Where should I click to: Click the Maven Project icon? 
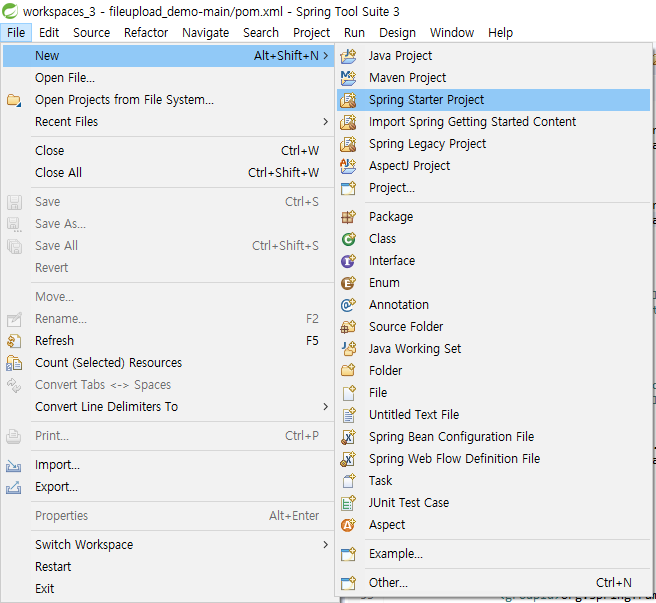click(x=348, y=78)
